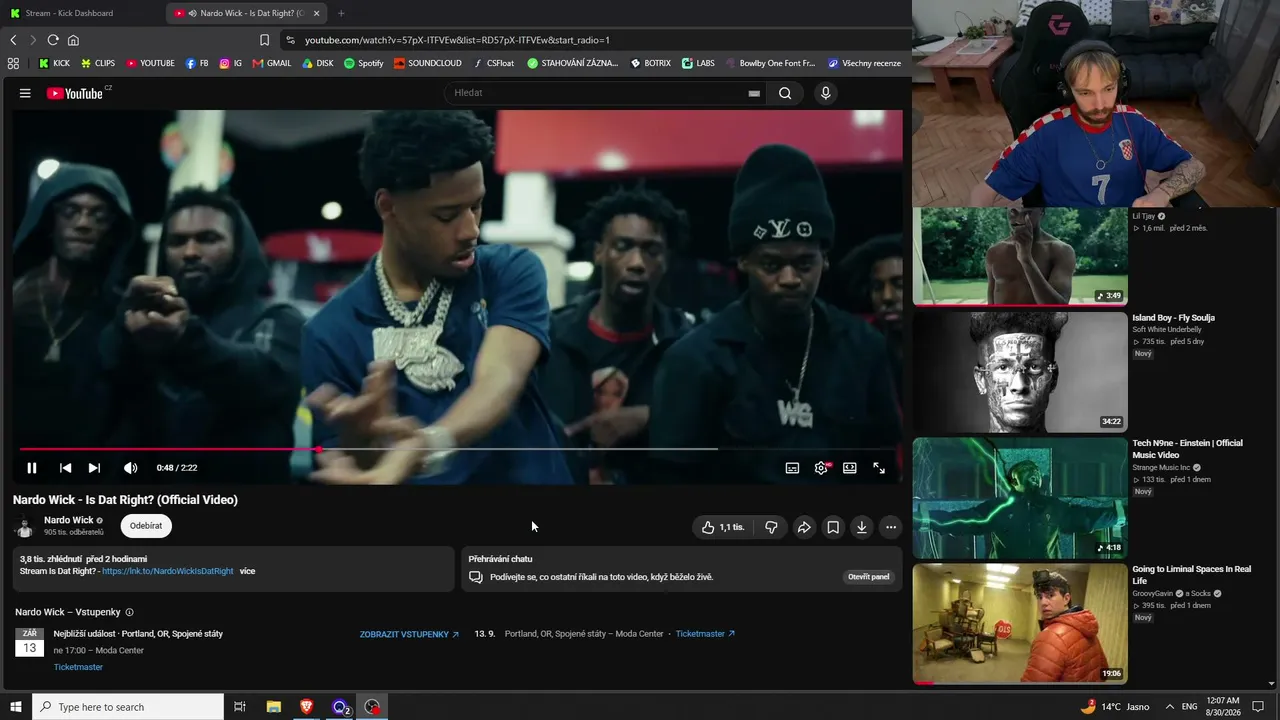Open the Všechny recenze bookmark
The width and height of the screenshot is (1280, 720).
point(864,63)
